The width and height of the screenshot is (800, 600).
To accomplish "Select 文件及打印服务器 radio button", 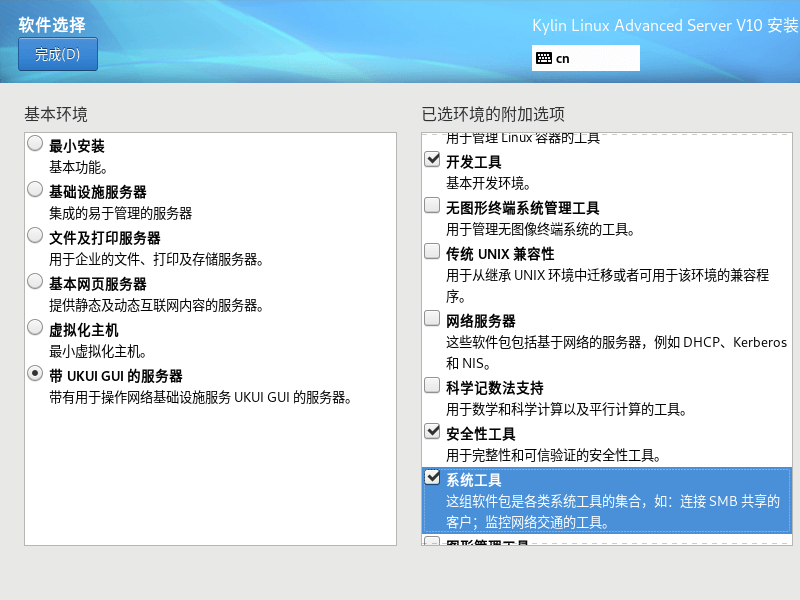I will [x=35, y=235].
